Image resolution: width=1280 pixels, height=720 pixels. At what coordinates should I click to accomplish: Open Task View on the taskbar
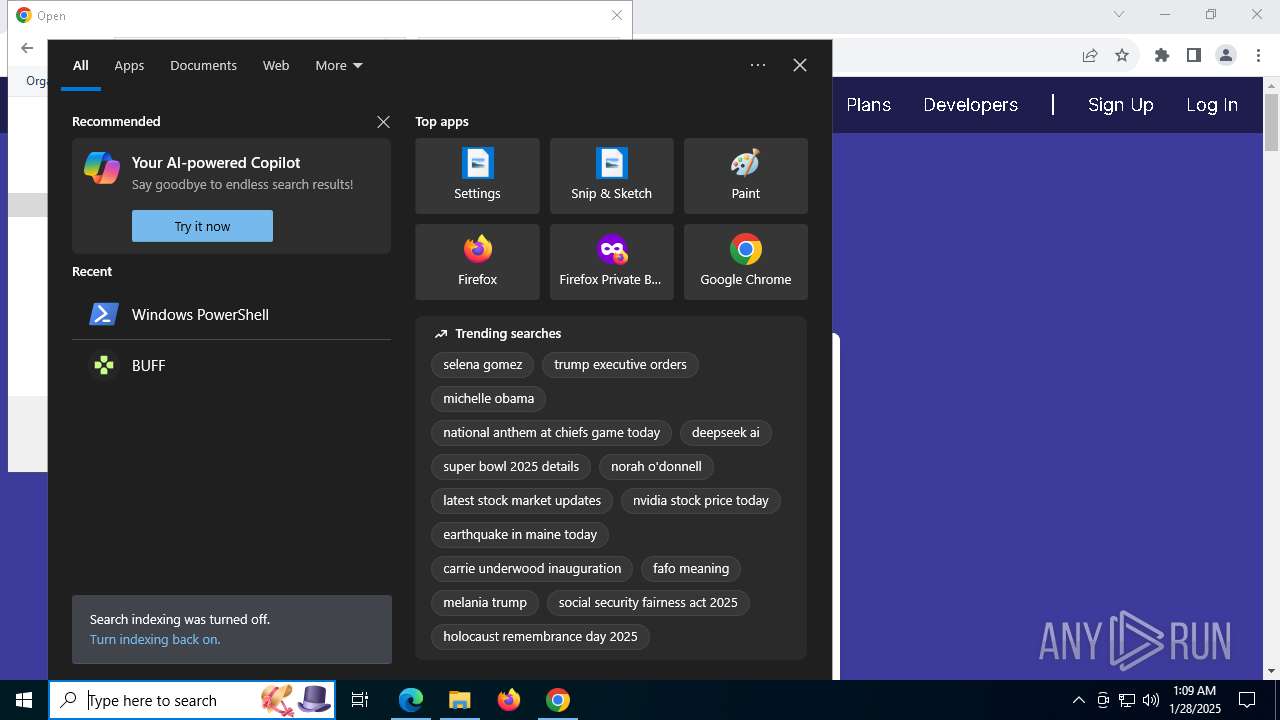point(360,700)
